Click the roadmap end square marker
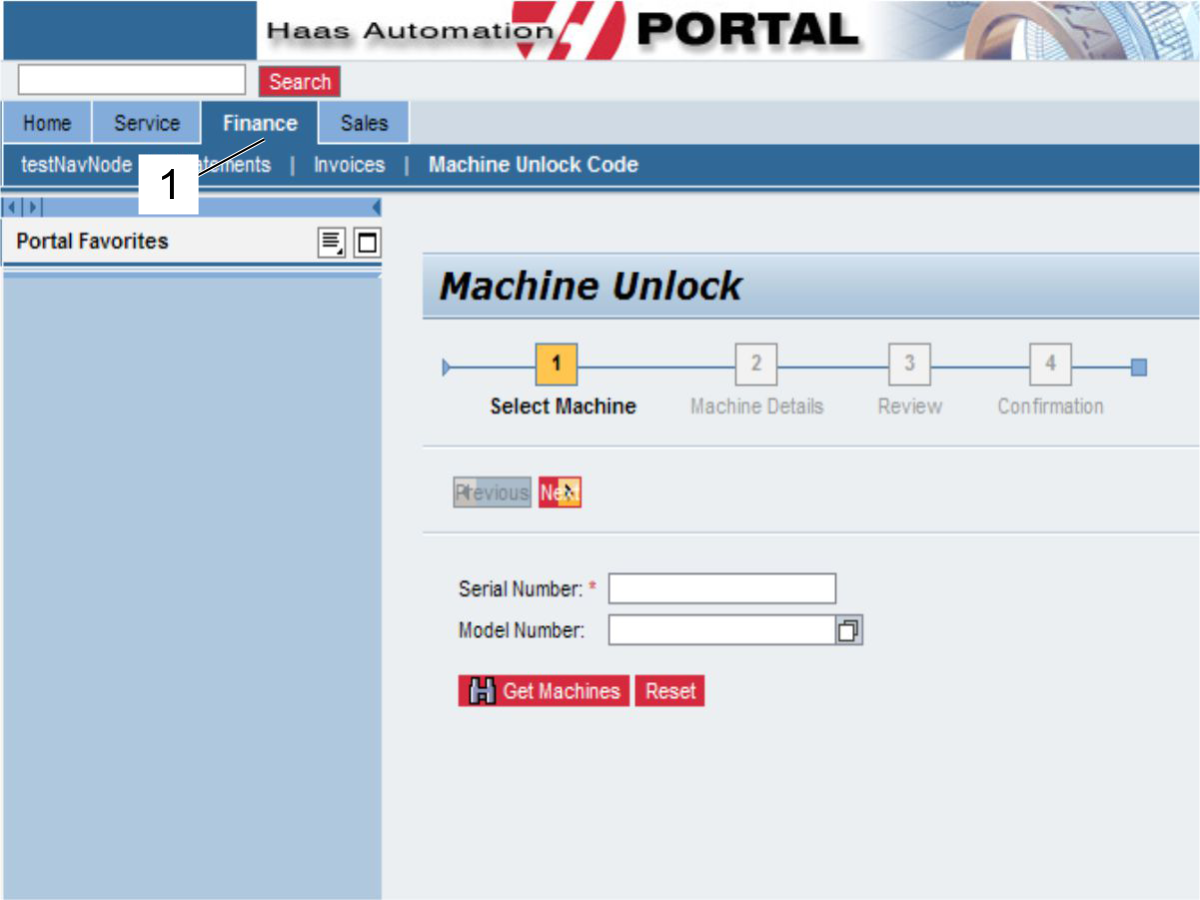Image resolution: width=1200 pixels, height=900 pixels. pyautogui.click(x=1139, y=368)
